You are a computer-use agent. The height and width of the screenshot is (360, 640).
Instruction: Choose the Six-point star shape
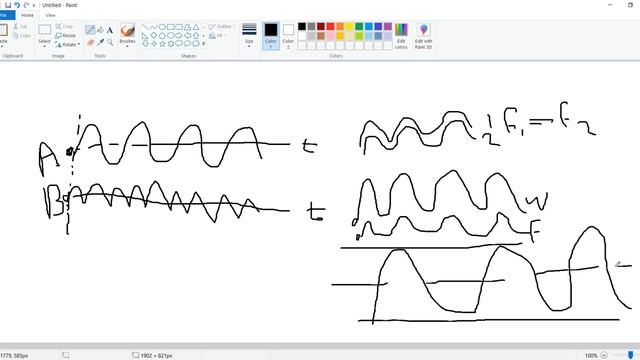(171, 44)
